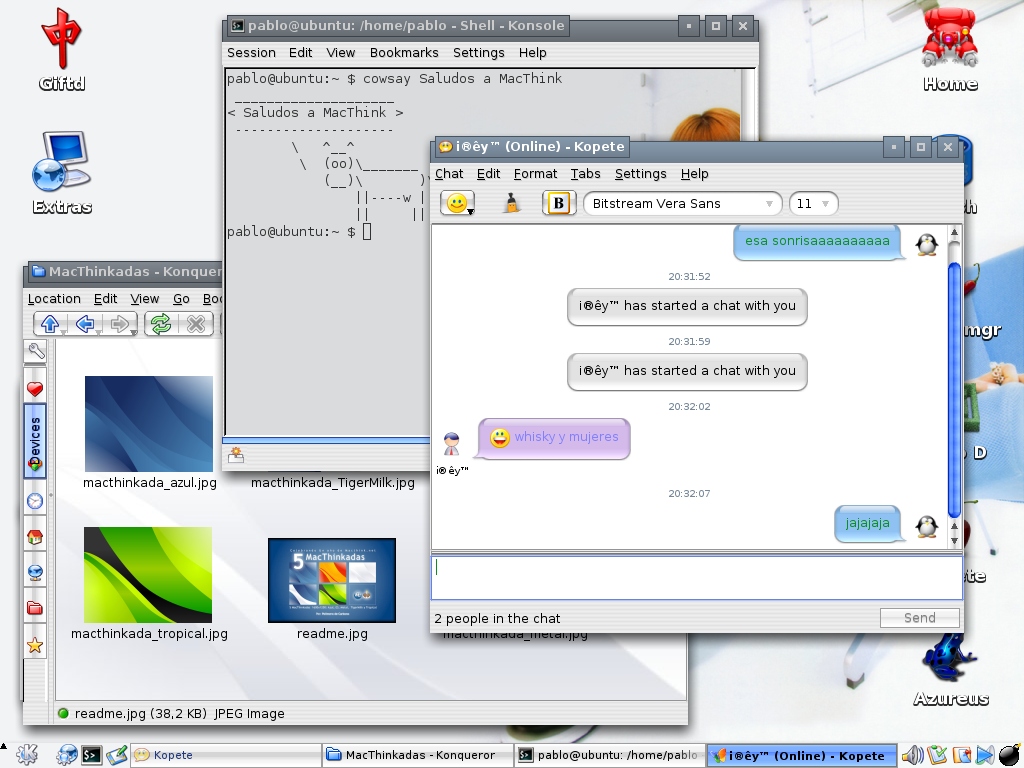
Task: Open the View menu in Konsole
Action: [x=340, y=53]
